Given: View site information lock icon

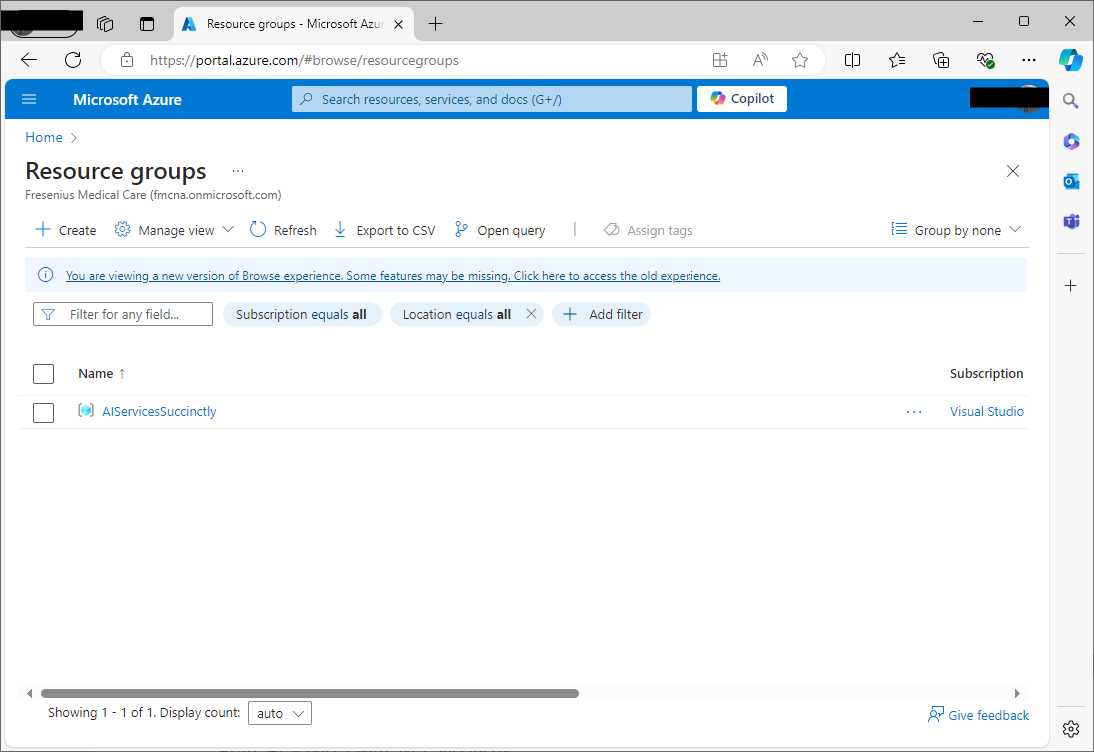Looking at the screenshot, I should coord(126,60).
